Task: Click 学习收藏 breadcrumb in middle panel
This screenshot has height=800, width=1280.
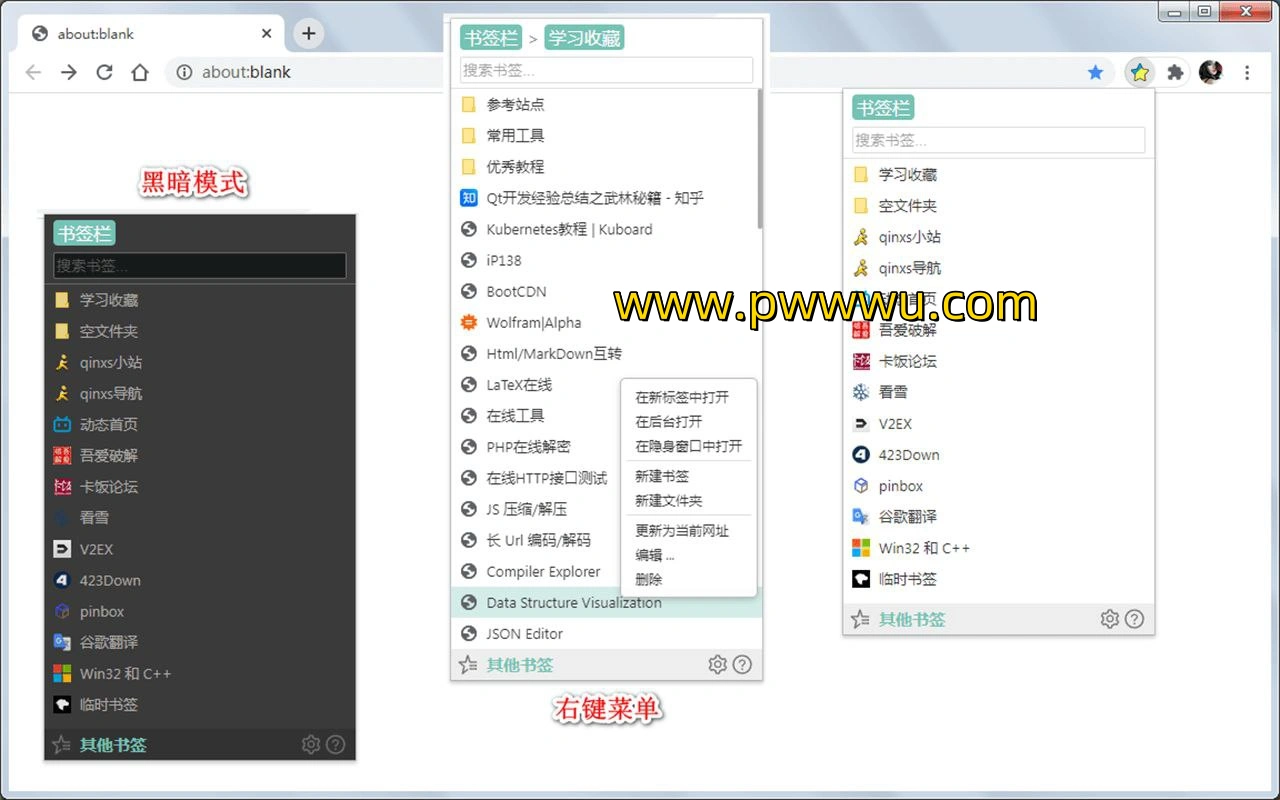Action: click(584, 38)
